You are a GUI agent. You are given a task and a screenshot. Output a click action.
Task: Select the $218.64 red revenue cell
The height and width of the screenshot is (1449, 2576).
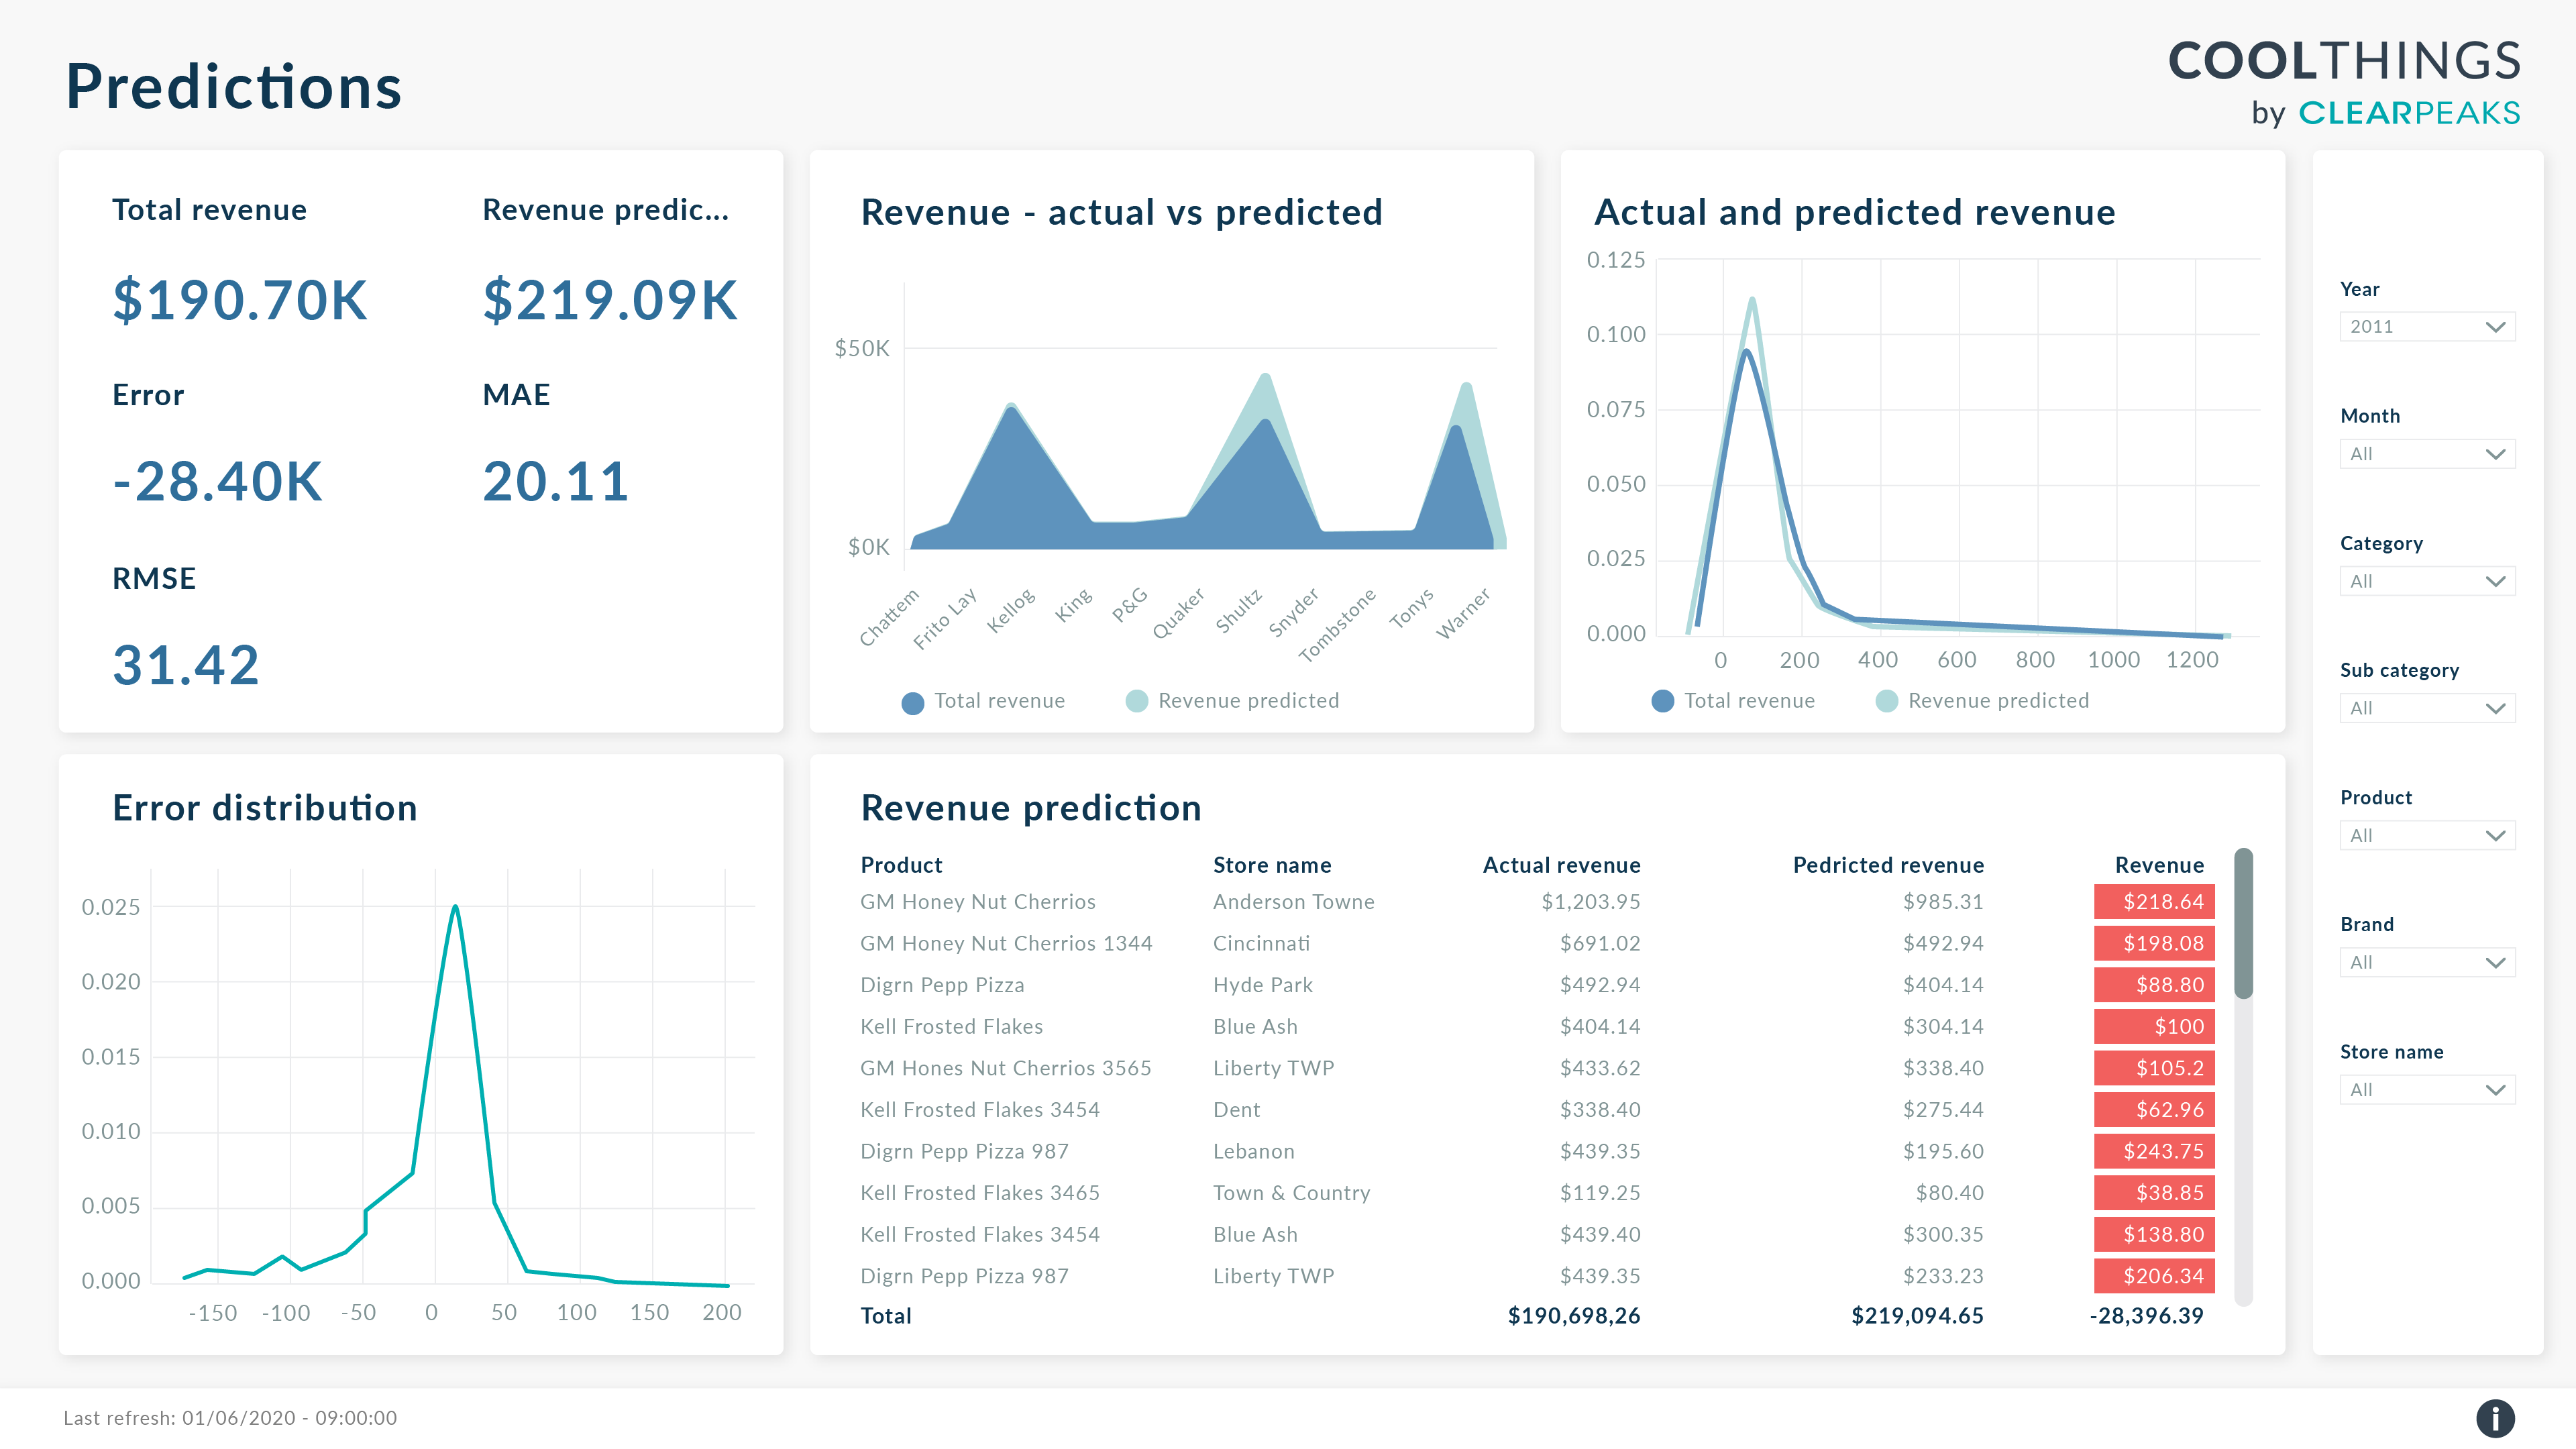point(2154,902)
